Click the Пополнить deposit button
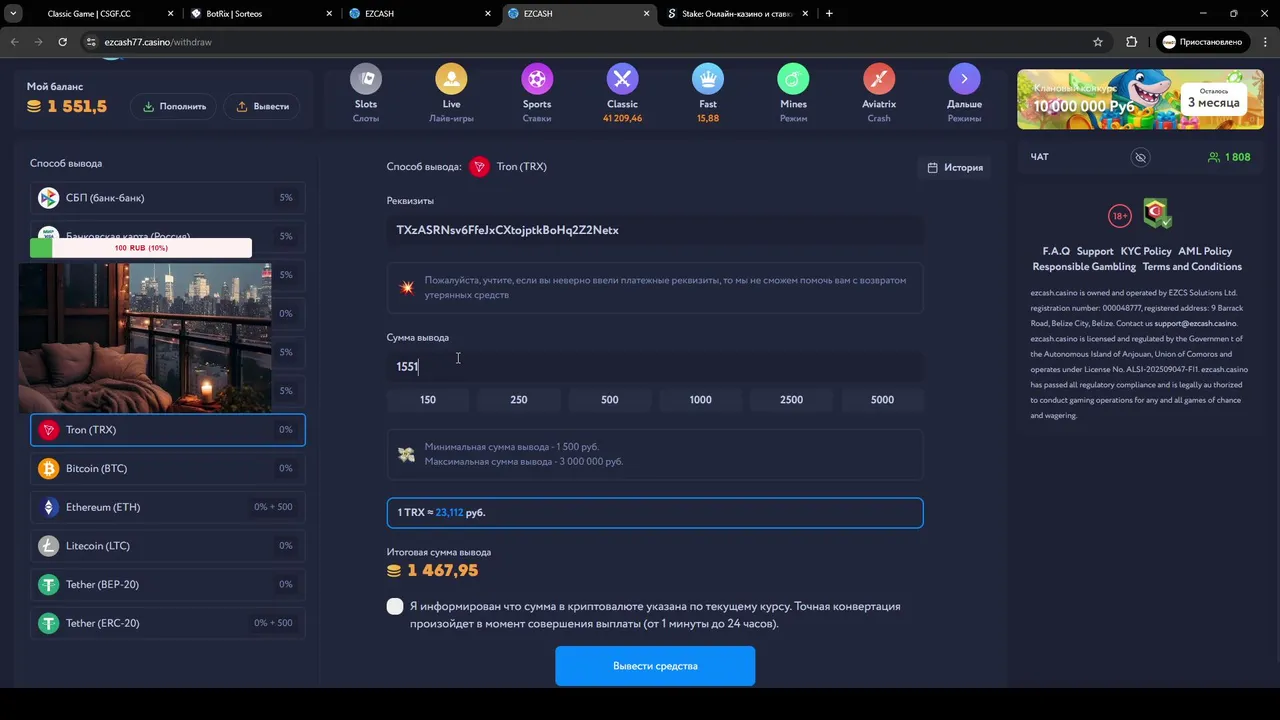This screenshot has width=1280, height=720. point(174,106)
